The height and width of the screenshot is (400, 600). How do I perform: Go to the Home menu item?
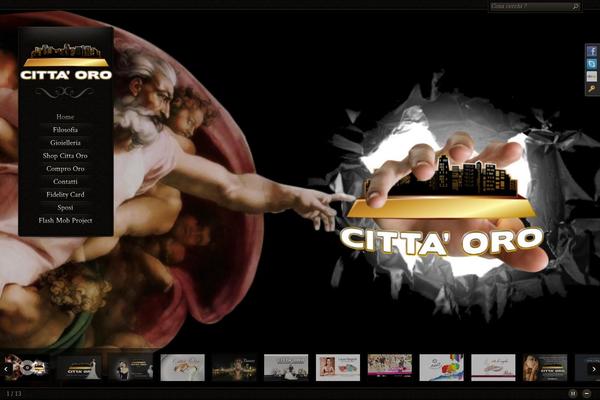click(x=65, y=117)
